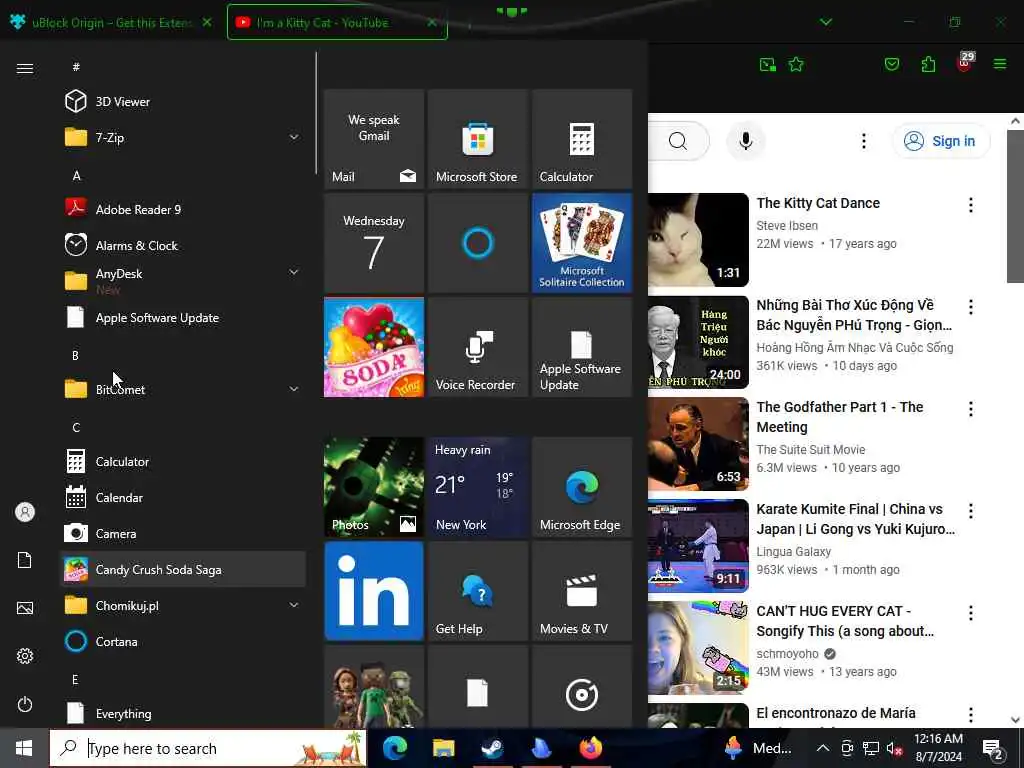This screenshot has height=768, width=1024.
Task: Click the YouTube page vertical scrollbar
Action: pyautogui.click(x=1015, y=206)
